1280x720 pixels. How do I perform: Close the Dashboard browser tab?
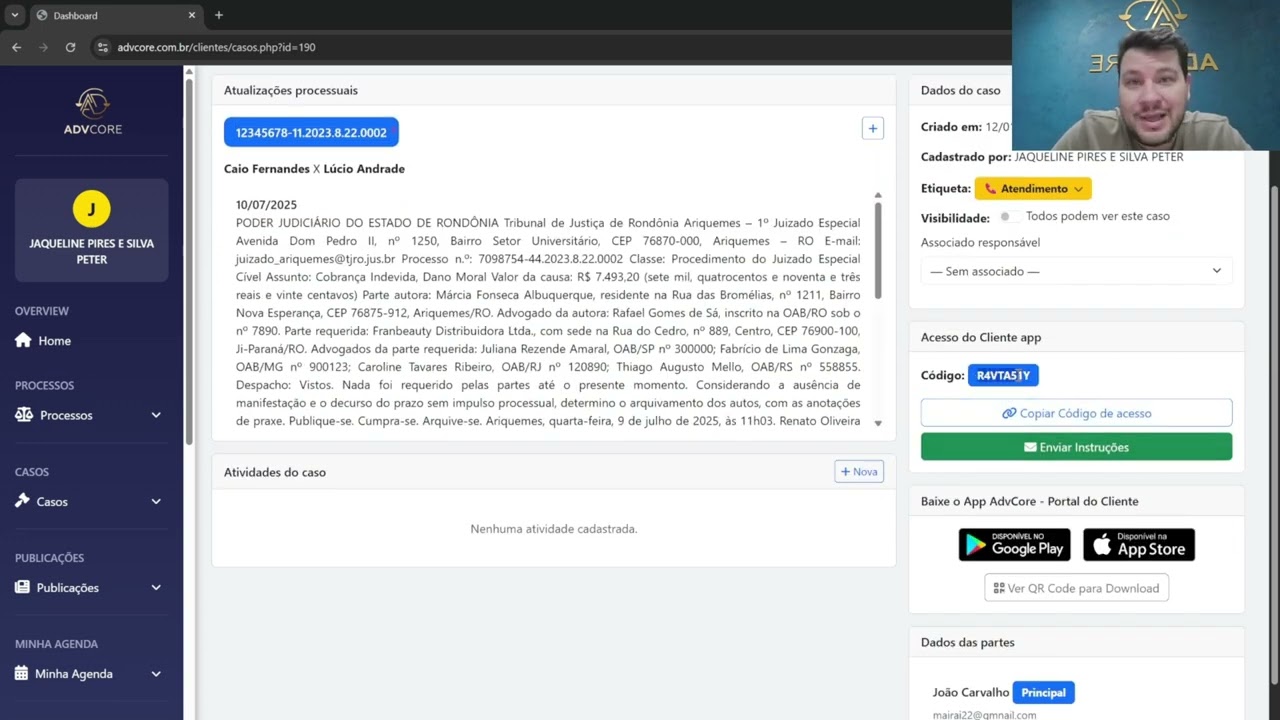coord(192,15)
